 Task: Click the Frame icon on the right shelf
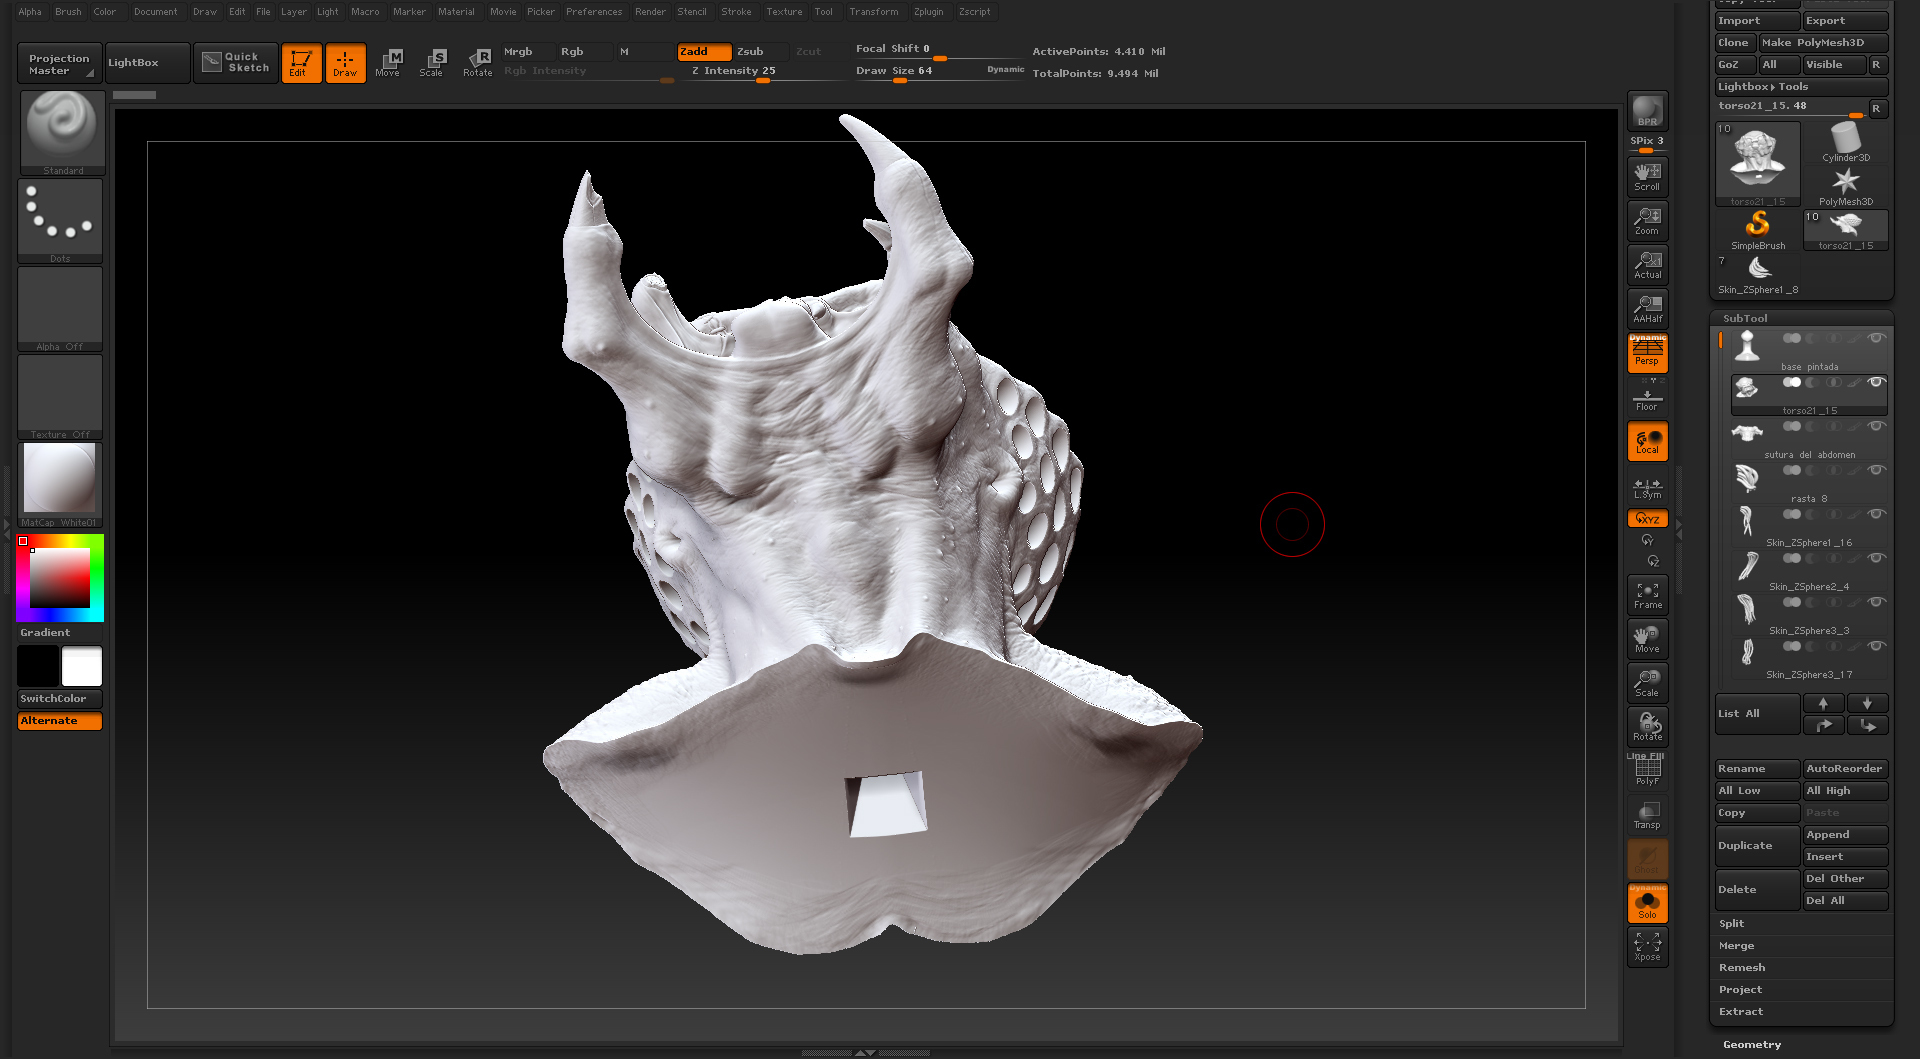click(1646, 594)
